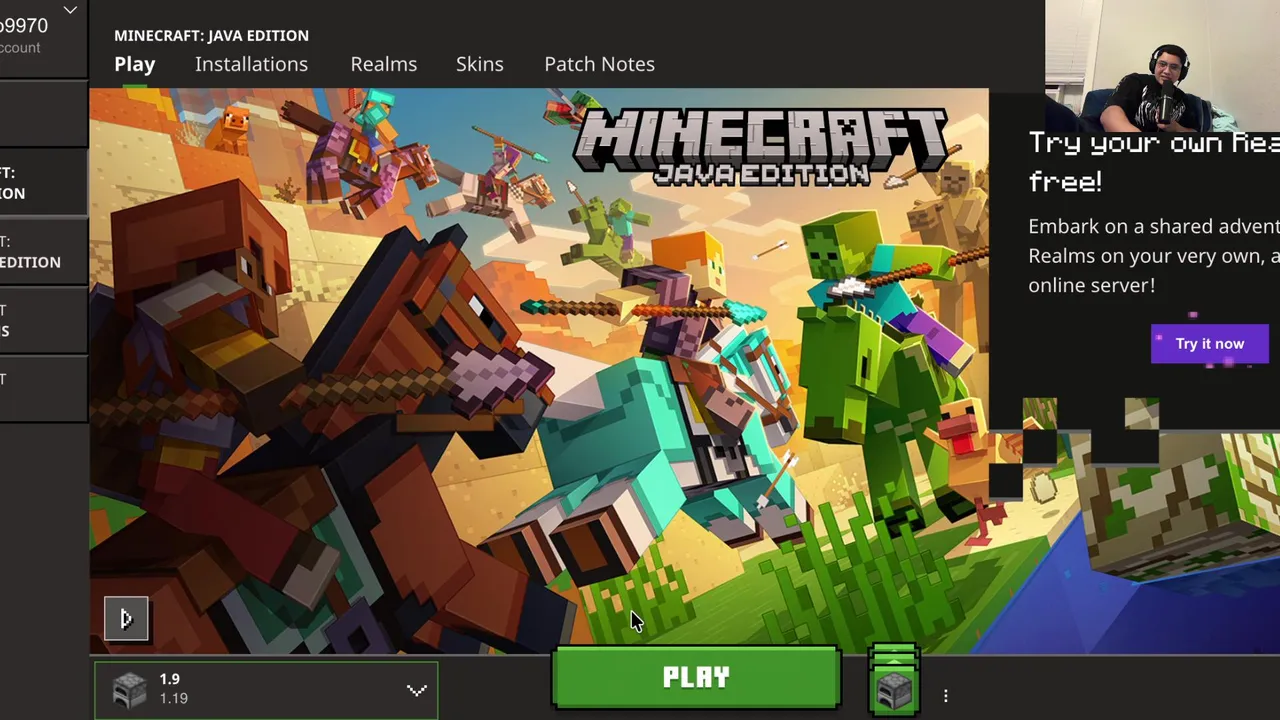Click the MINECRAFT: JAVA EDITION title
Image resolution: width=1280 pixels, height=720 pixels.
[x=211, y=35]
